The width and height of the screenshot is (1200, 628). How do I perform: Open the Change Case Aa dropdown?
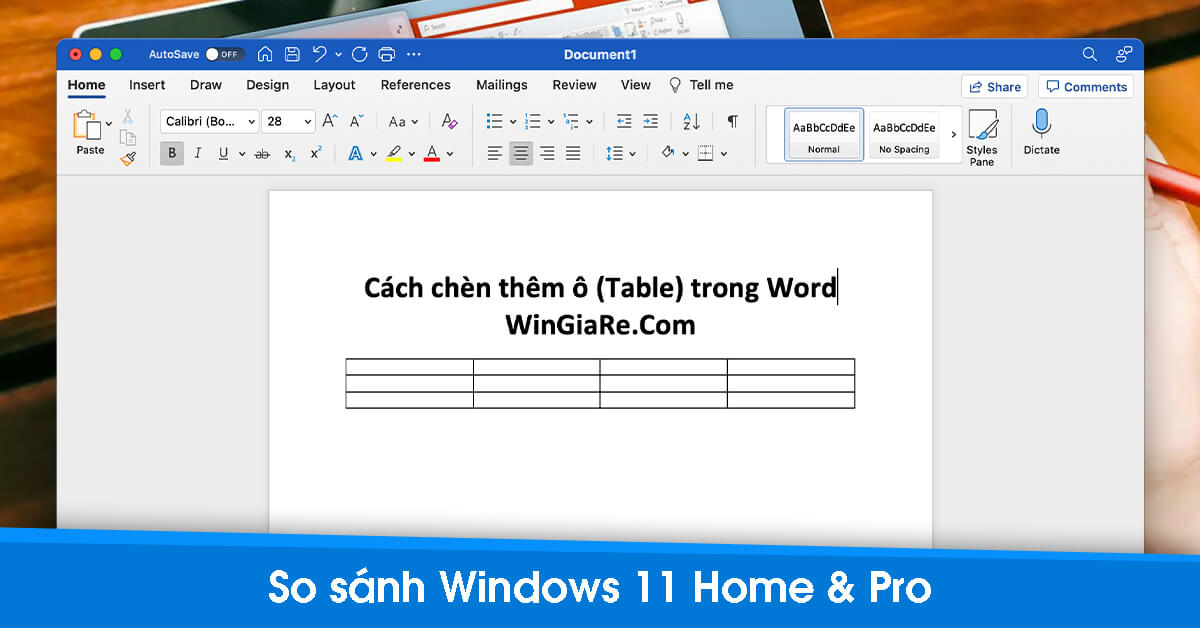403,122
